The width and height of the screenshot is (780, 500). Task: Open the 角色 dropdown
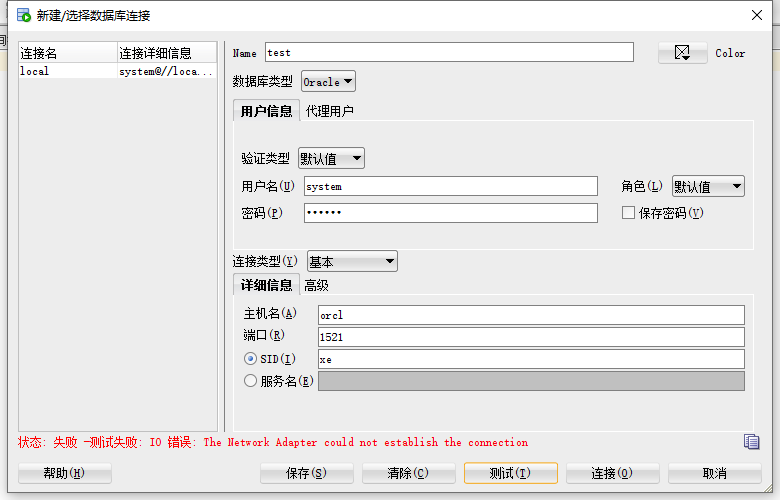coord(708,187)
